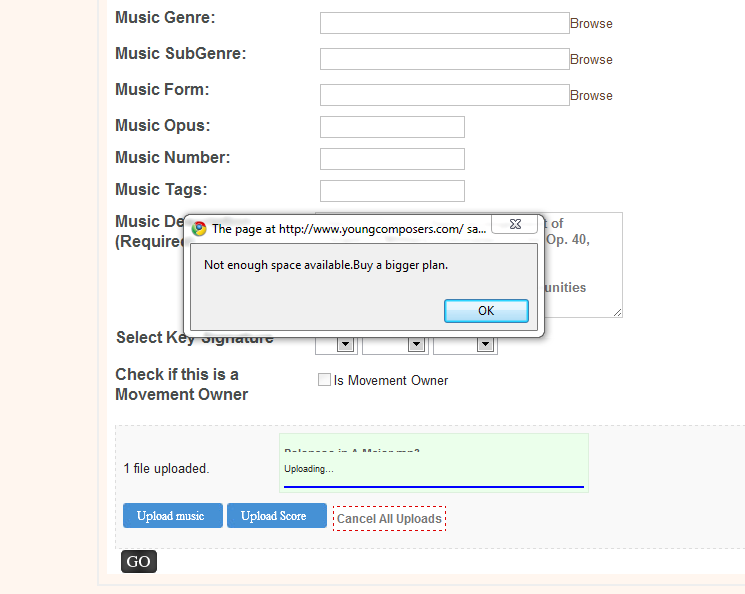The height and width of the screenshot is (594, 745).
Task: Click Browse next to Music Genre
Action: point(591,24)
